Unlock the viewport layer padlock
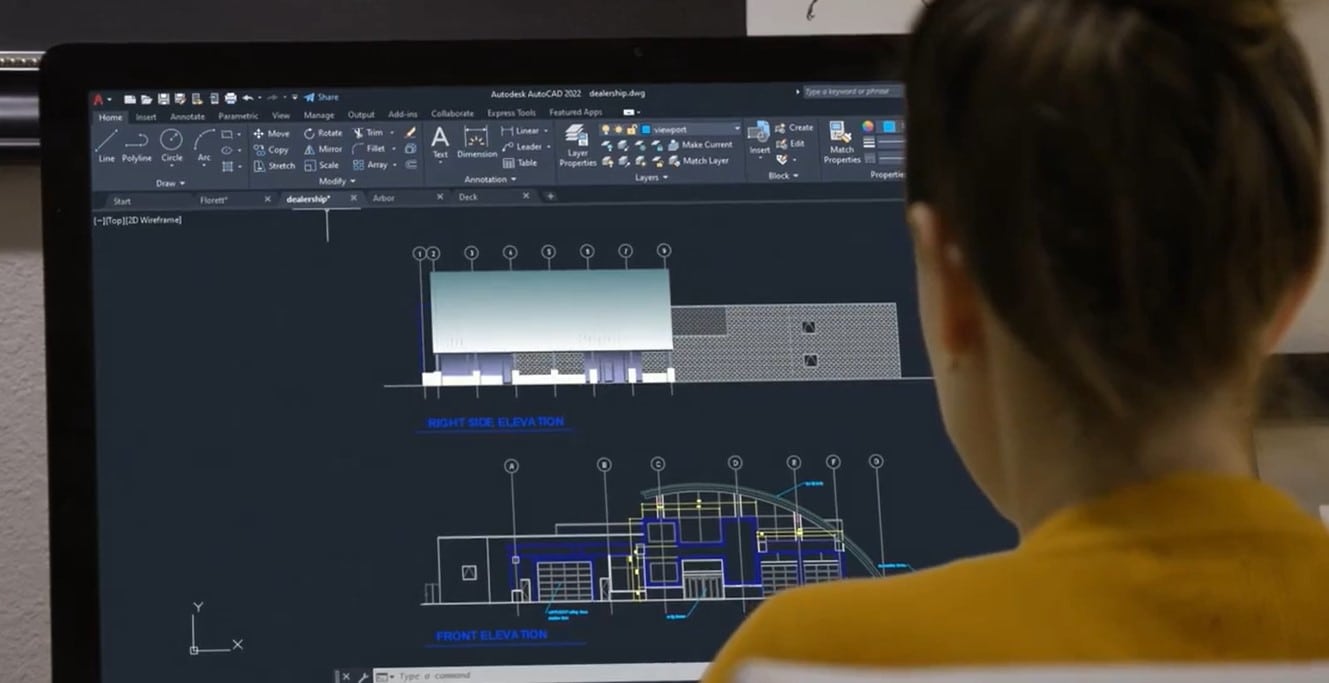The height and width of the screenshot is (683, 1329). [x=631, y=128]
